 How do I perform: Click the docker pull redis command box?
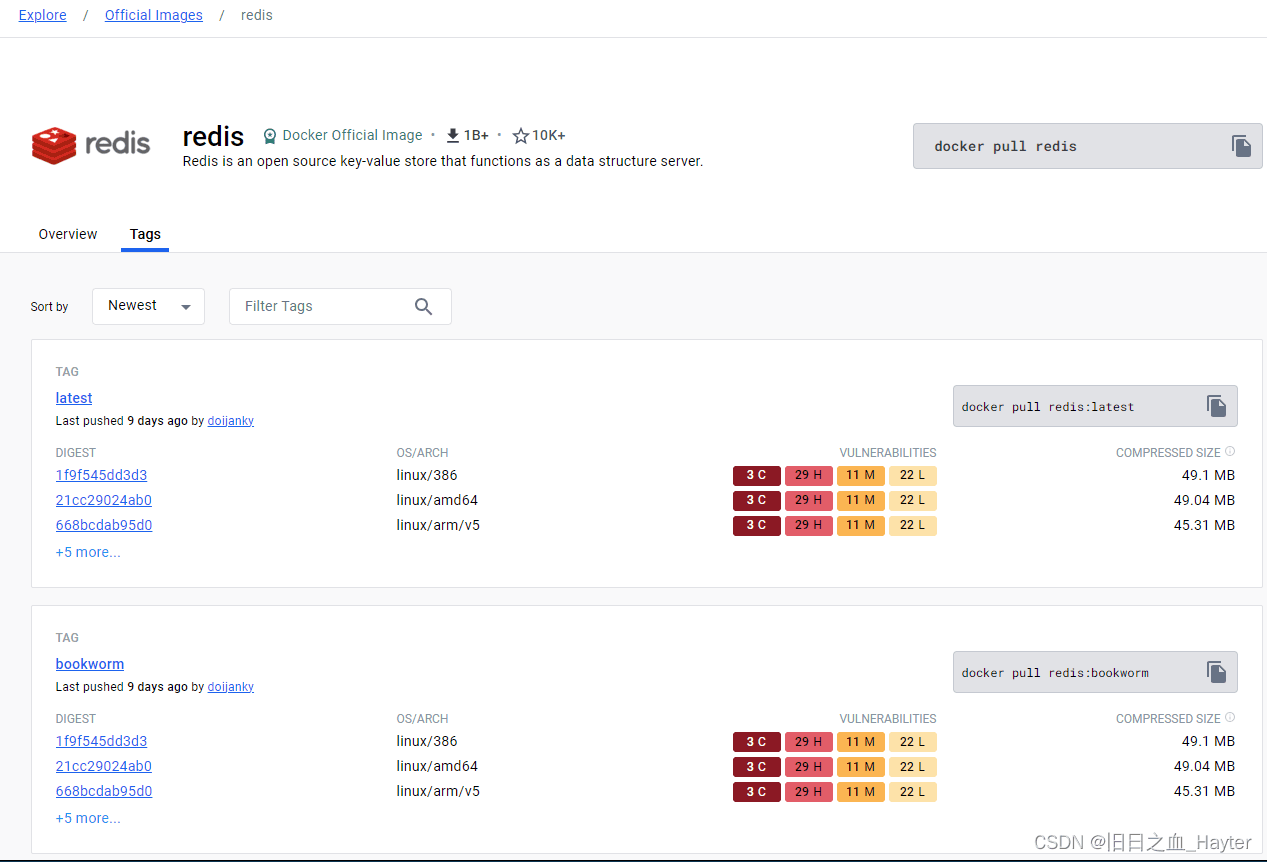[1088, 146]
